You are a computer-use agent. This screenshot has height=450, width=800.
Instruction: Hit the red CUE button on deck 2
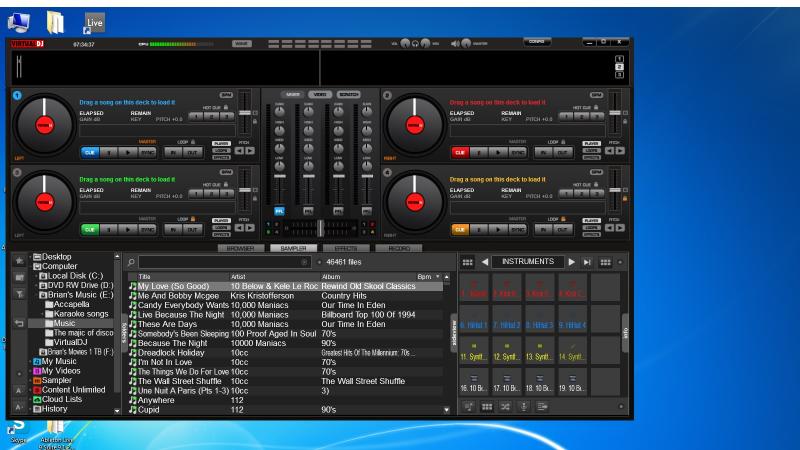coord(460,153)
